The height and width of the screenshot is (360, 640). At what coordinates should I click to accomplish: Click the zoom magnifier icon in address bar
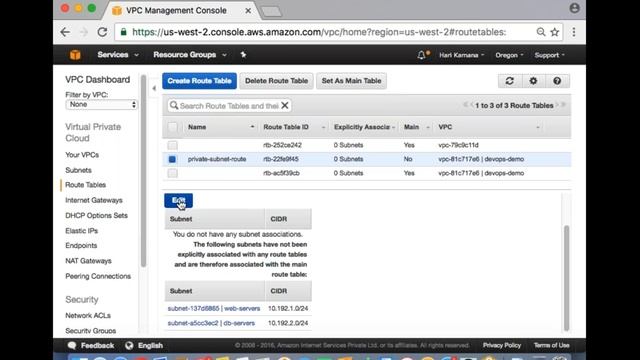click(x=541, y=32)
